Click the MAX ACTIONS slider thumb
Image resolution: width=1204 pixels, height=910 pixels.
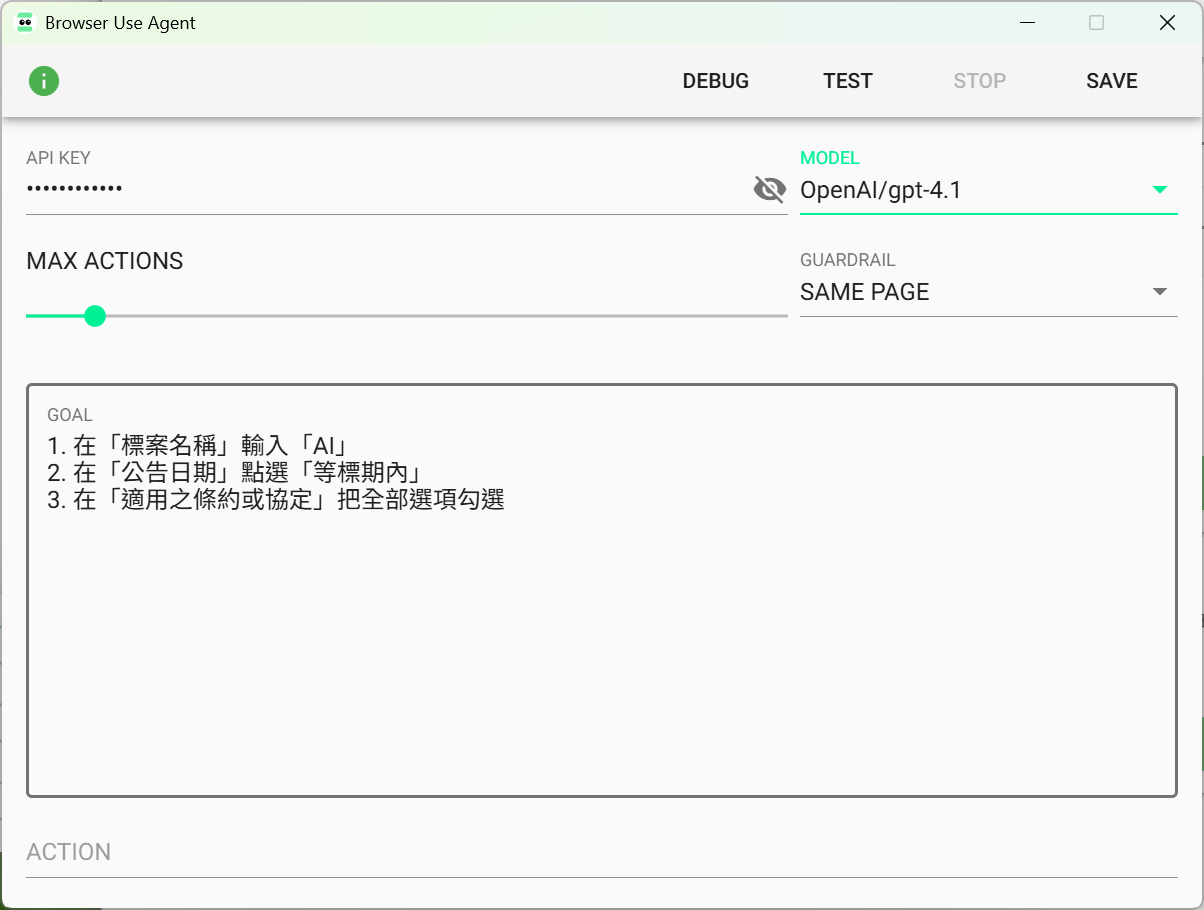pyautogui.click(x=95, y=316)
